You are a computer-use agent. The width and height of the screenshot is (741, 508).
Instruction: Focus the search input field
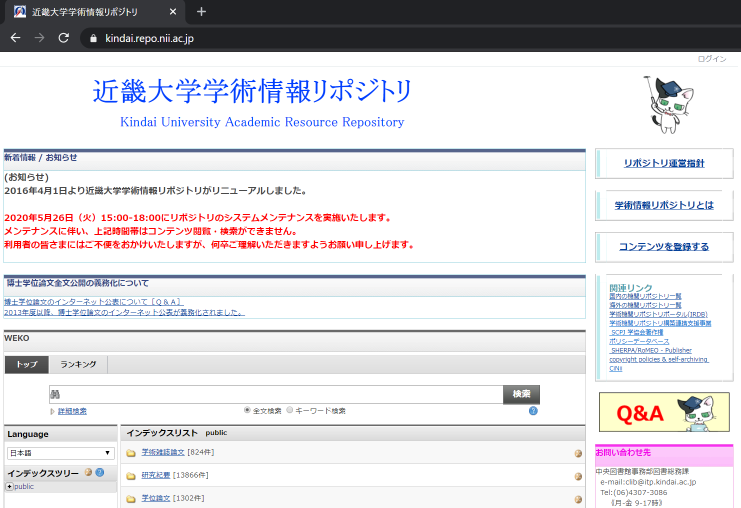tap(276, 395)
